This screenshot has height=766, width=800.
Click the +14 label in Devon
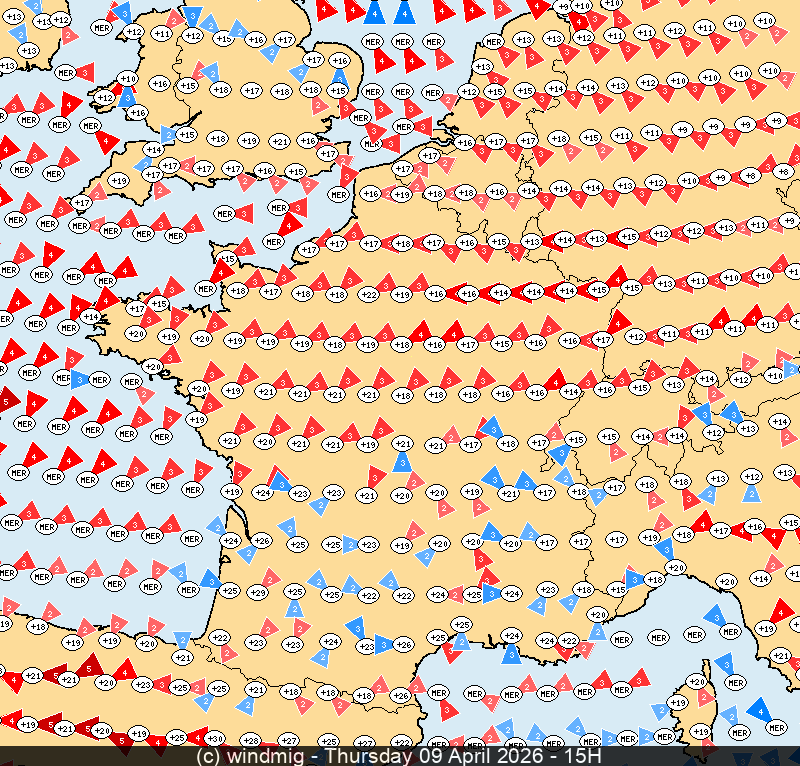[x=154, y=149]
